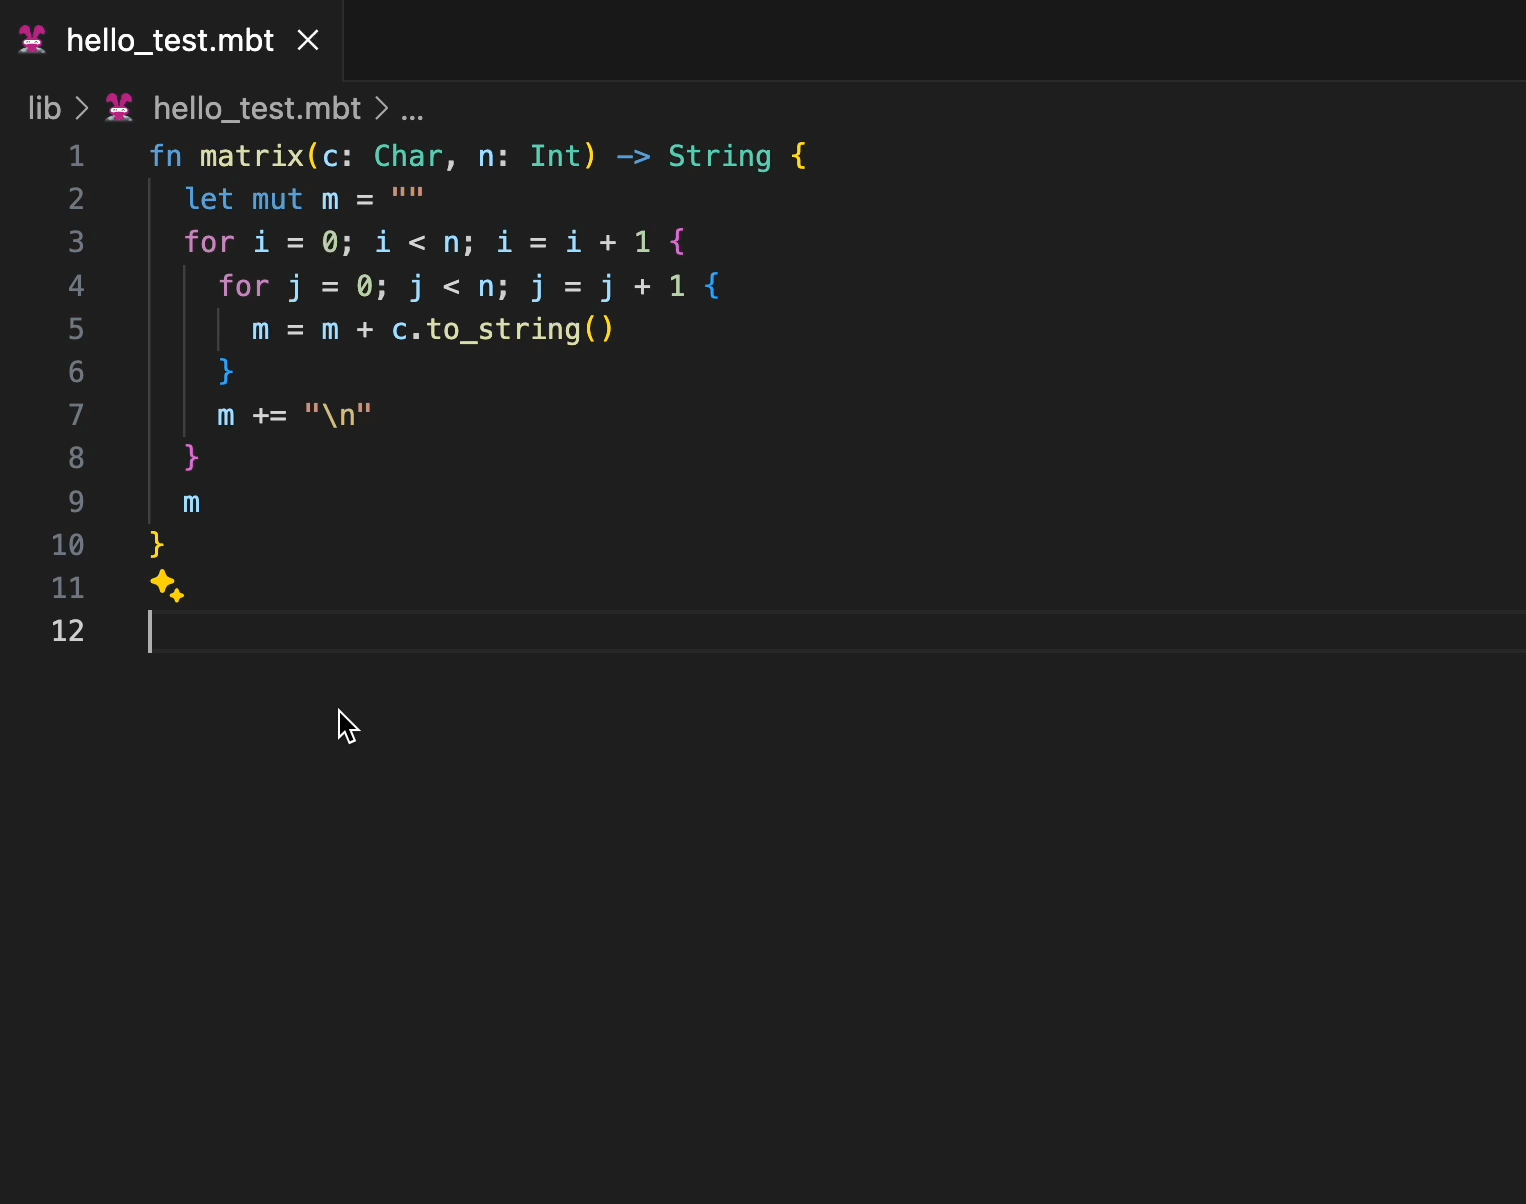Click the sparkle AI code action icon

[x=166, y=586]
